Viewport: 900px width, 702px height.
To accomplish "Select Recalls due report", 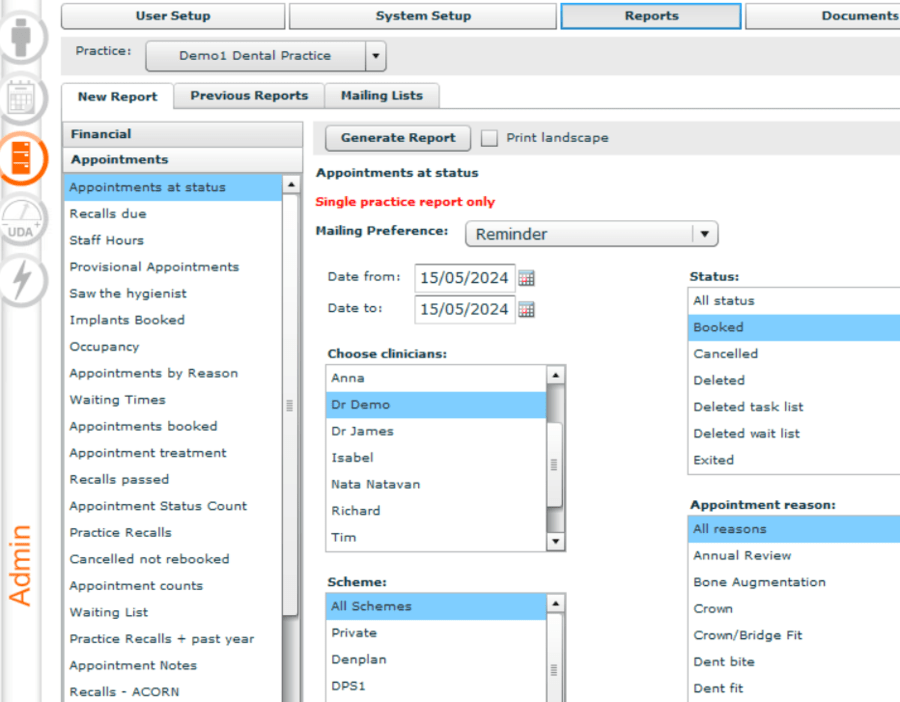I will 108,214.
